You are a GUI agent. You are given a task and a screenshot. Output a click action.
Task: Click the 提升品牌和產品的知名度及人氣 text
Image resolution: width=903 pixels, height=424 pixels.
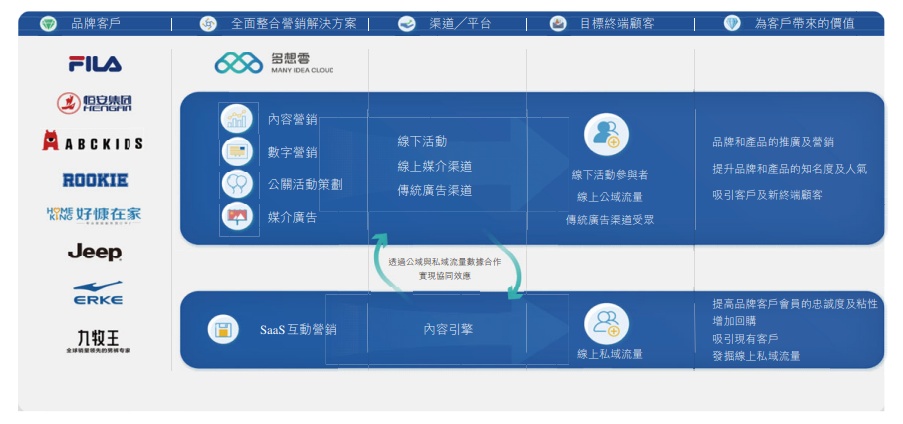[x=790, y=169]
